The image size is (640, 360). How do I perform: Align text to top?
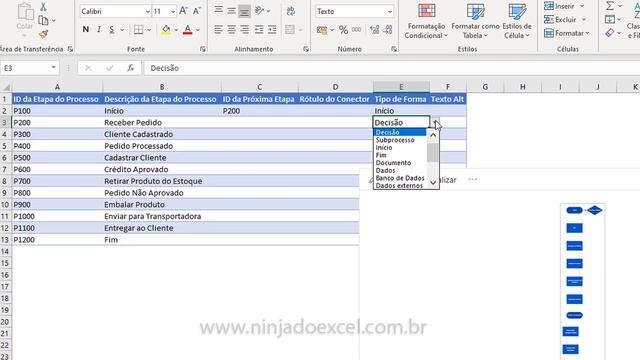click(x=219, y=11)
